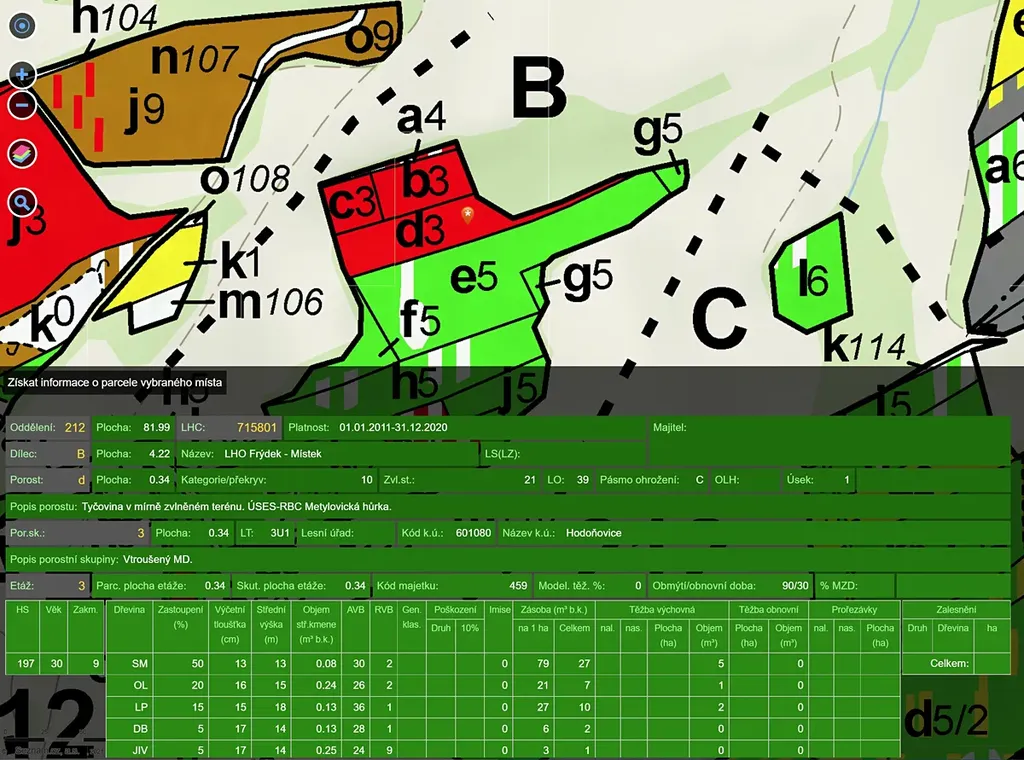The height and width of the screenshot is (760, 1024).
Task: Zoom out with the minus button
Action: pyautogui.click(x=22, y=105)
